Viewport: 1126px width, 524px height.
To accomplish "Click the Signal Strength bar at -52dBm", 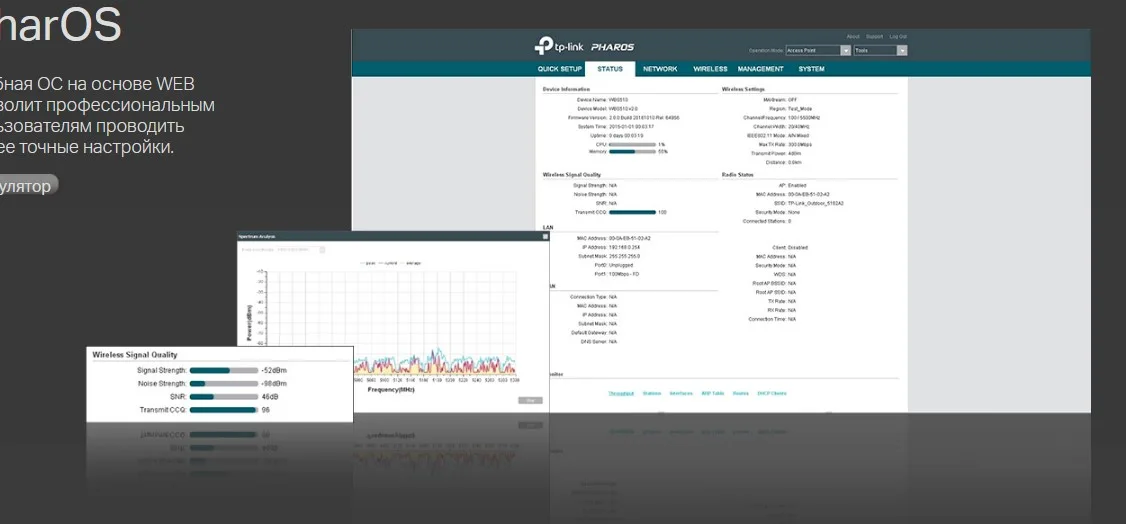I will (222, 370).
